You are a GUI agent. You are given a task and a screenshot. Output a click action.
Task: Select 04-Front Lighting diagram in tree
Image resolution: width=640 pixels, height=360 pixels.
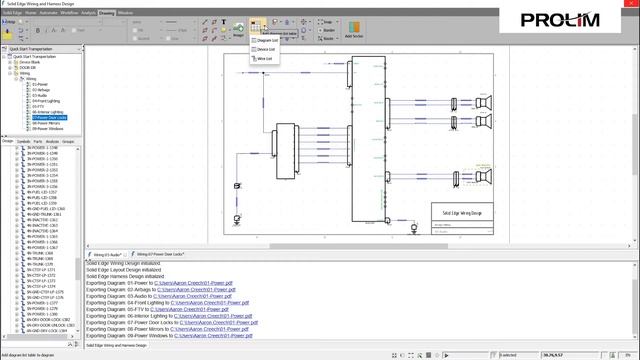click(46, 101)
